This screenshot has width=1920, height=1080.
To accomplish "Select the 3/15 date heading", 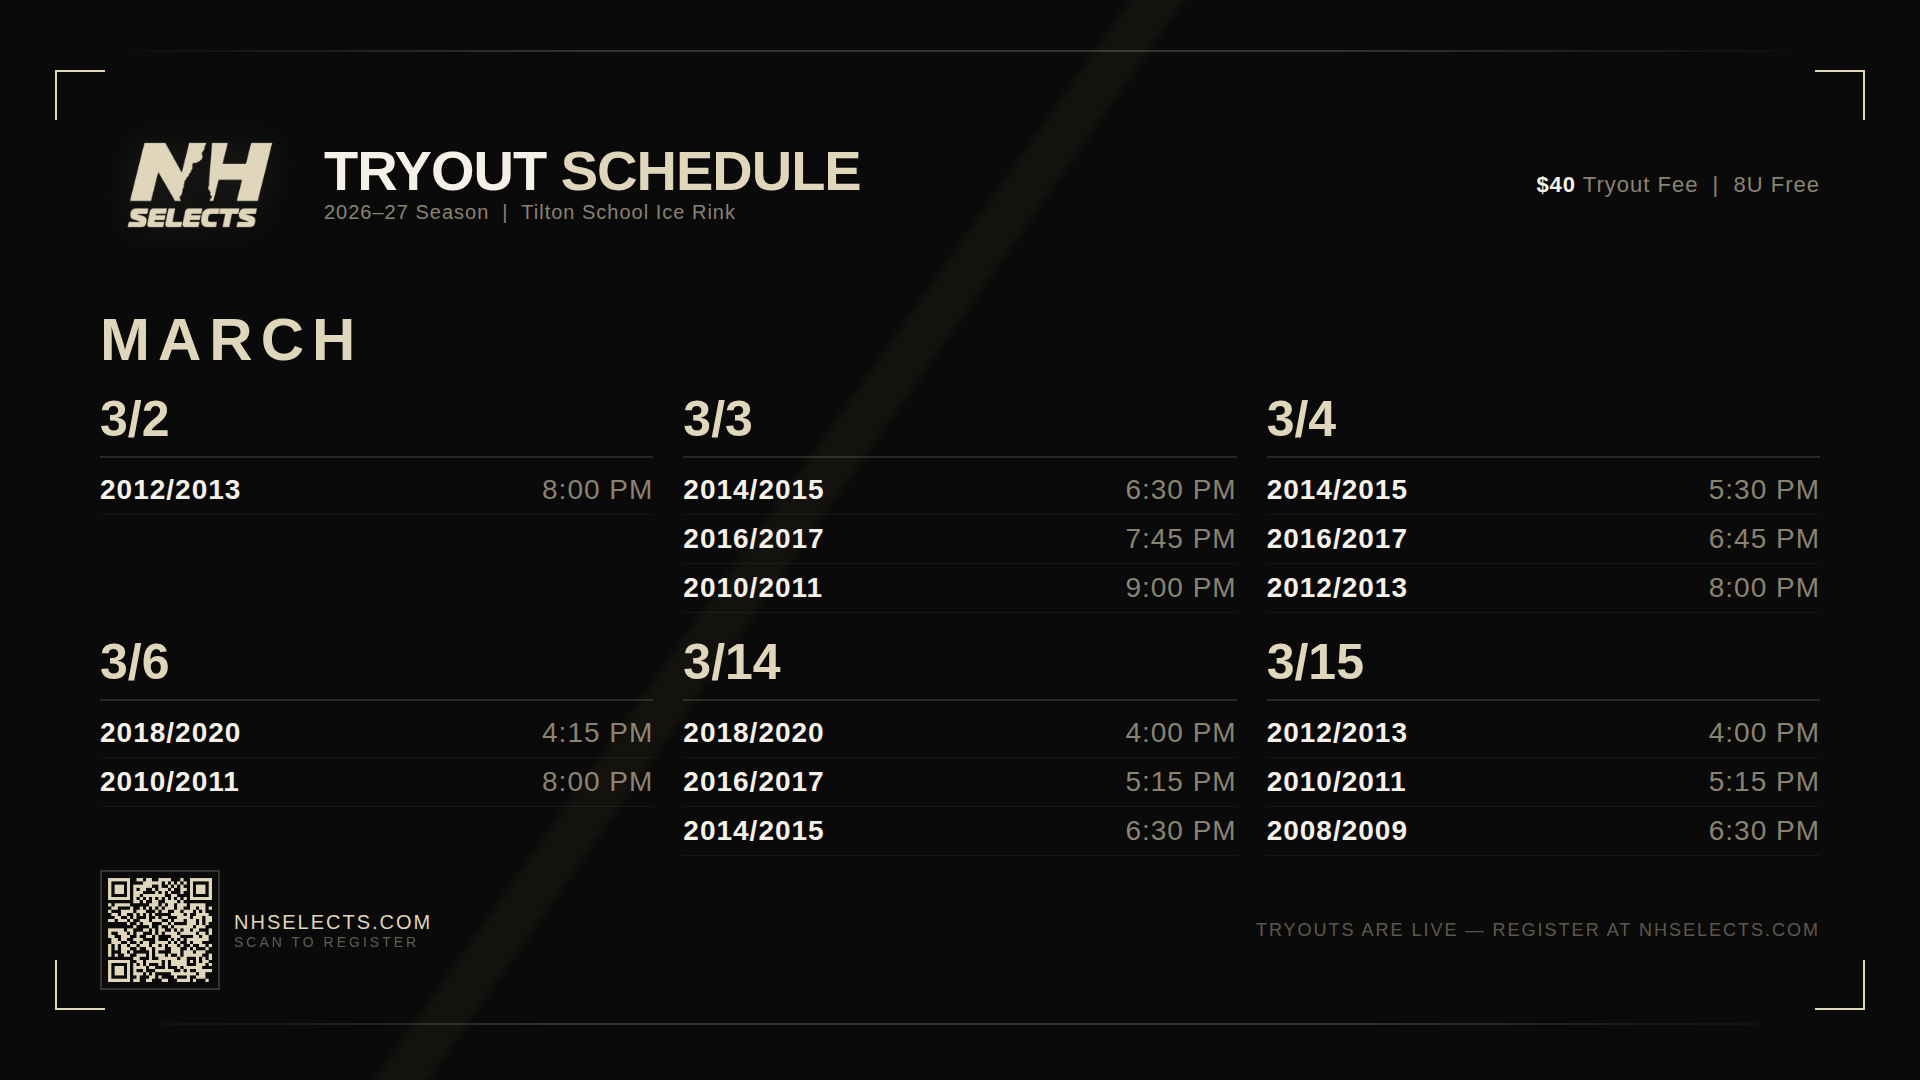I will [x=1314, y=662].
